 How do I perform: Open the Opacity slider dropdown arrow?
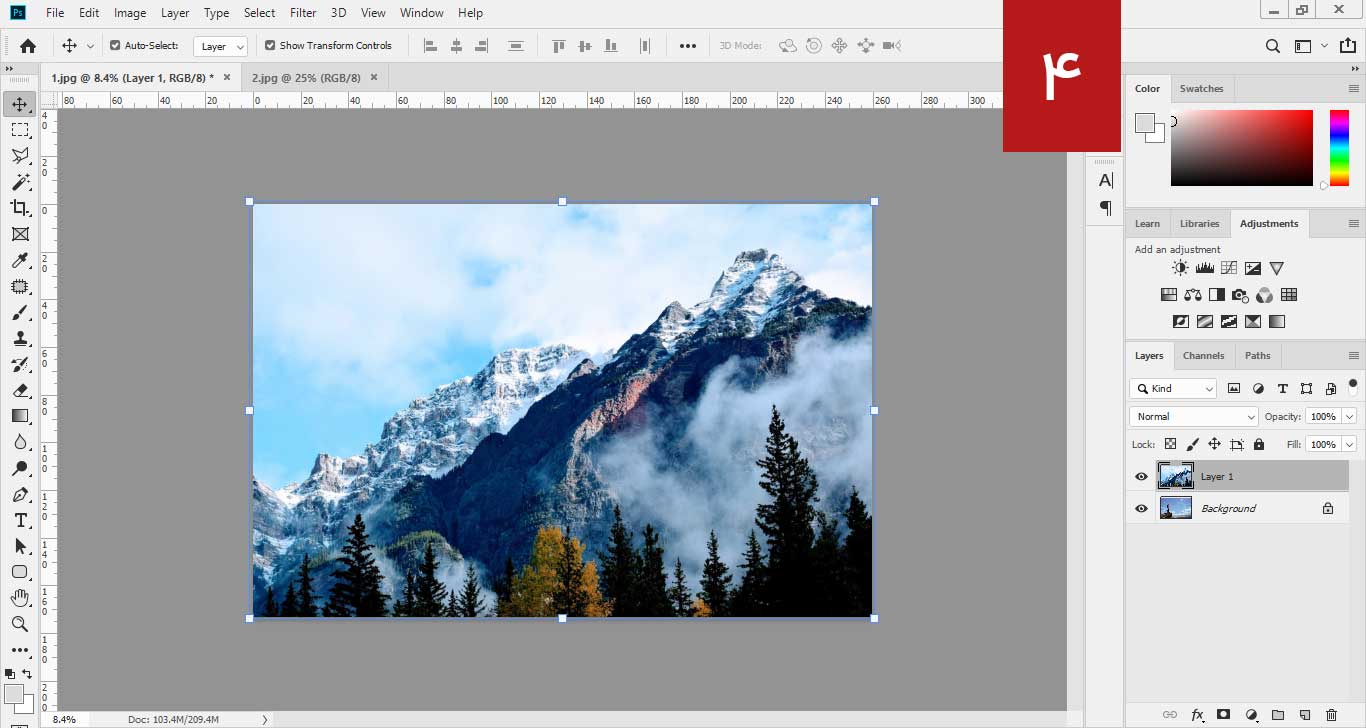click(x=1350, y=416)
